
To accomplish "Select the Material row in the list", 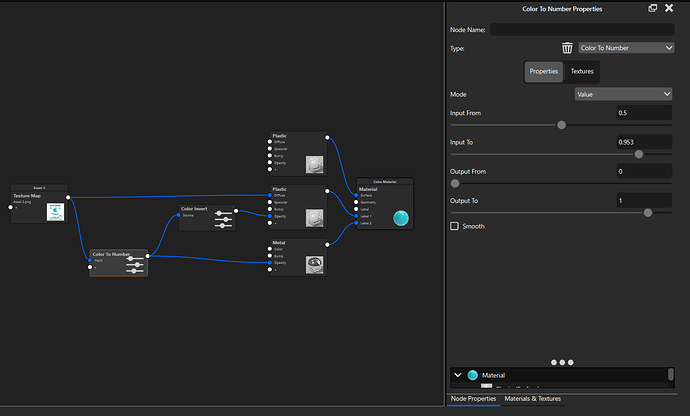I will (559, 375).
